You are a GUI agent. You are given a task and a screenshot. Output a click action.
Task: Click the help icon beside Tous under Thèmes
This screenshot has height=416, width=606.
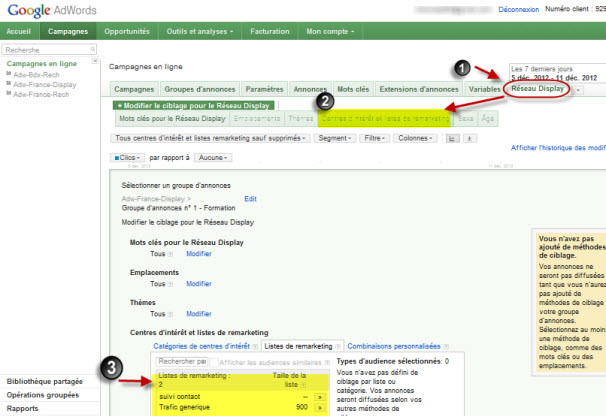[170, 314]
